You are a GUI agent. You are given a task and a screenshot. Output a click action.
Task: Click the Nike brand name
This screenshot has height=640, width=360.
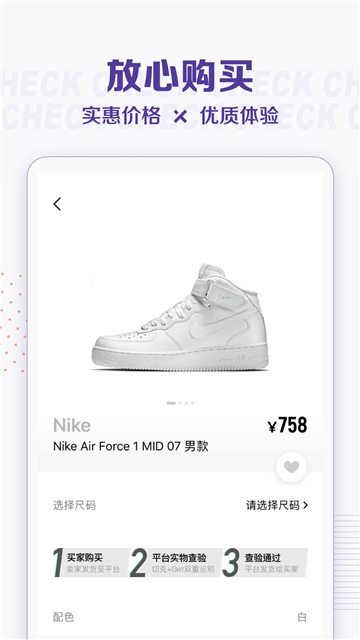point(72,425)
